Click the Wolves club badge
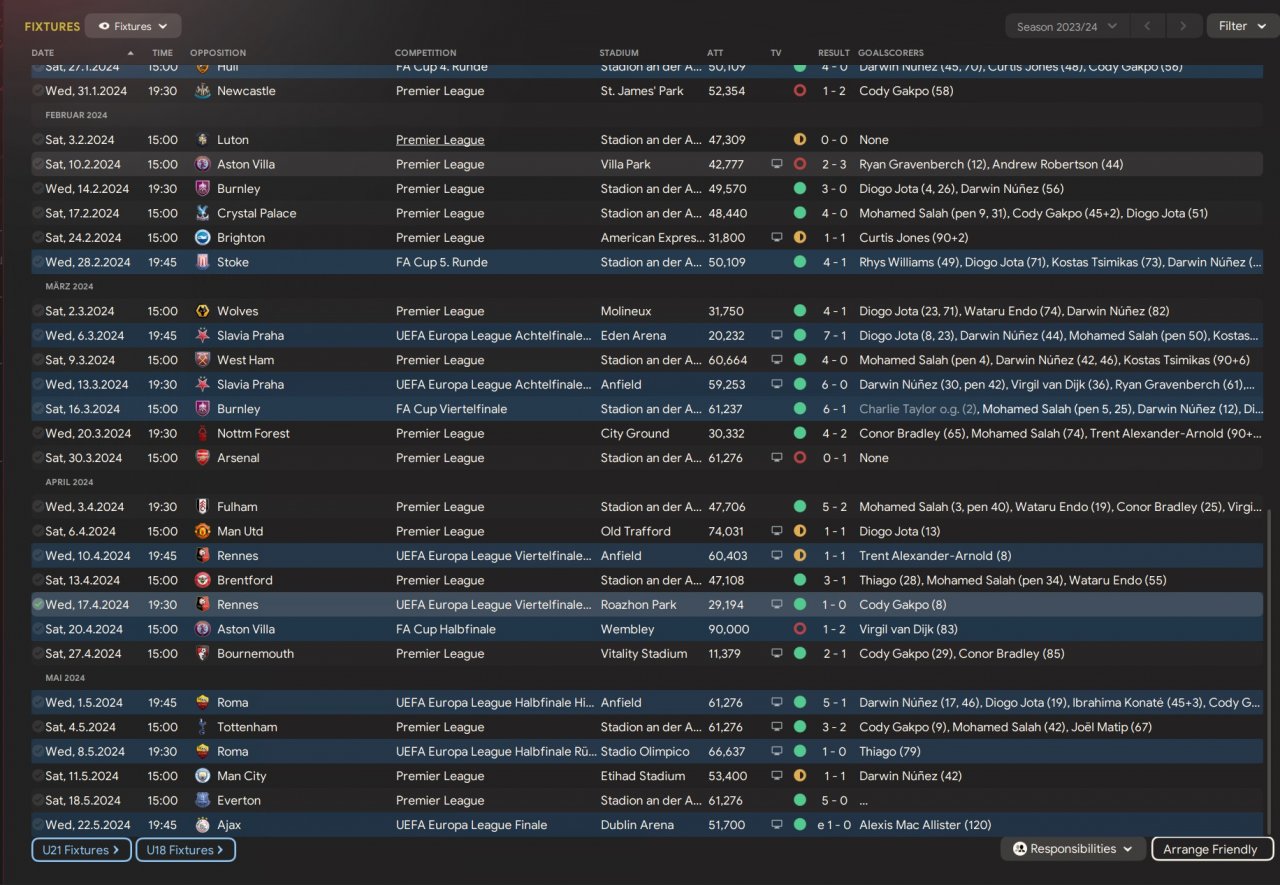 [x=202, y=311]
